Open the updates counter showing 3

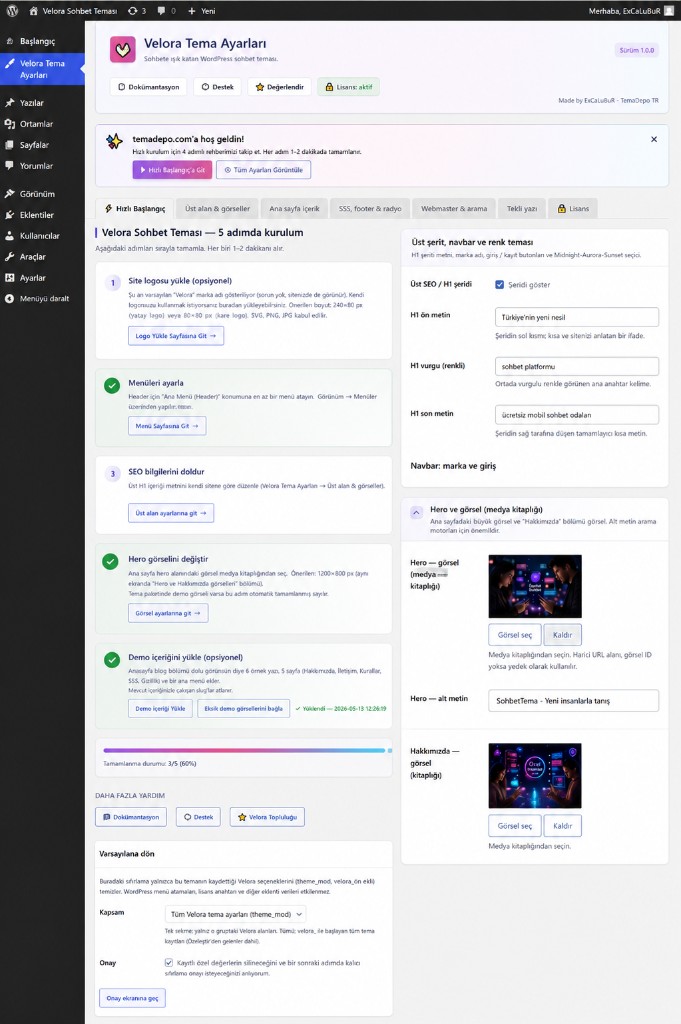tap(137, 10)
